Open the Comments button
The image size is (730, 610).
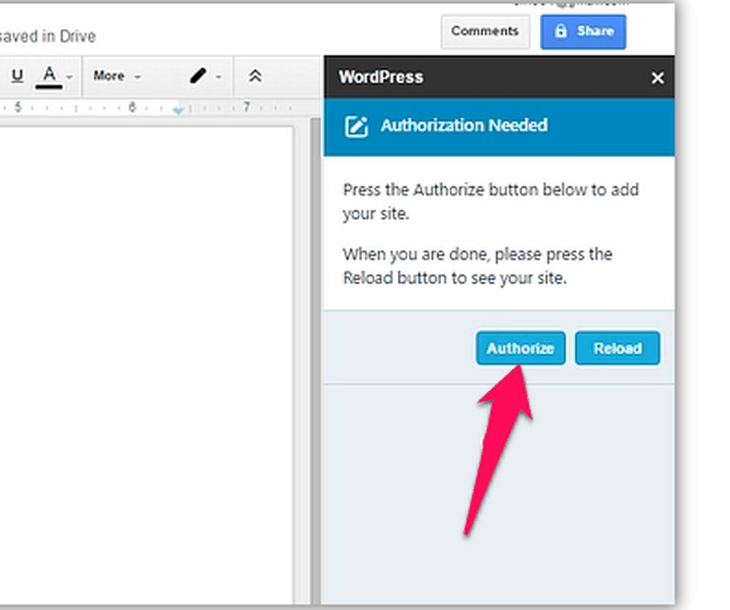485,31
